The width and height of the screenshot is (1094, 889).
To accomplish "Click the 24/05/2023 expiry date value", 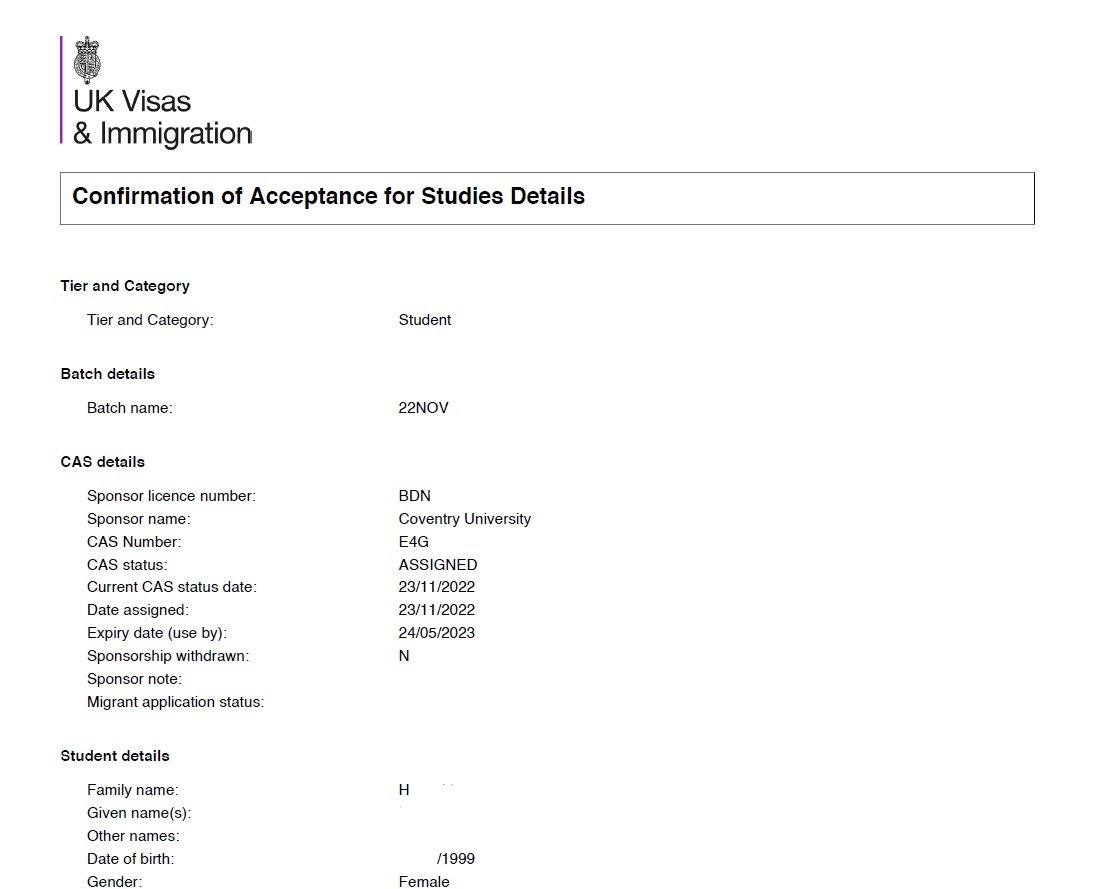I will coord(436,633).
